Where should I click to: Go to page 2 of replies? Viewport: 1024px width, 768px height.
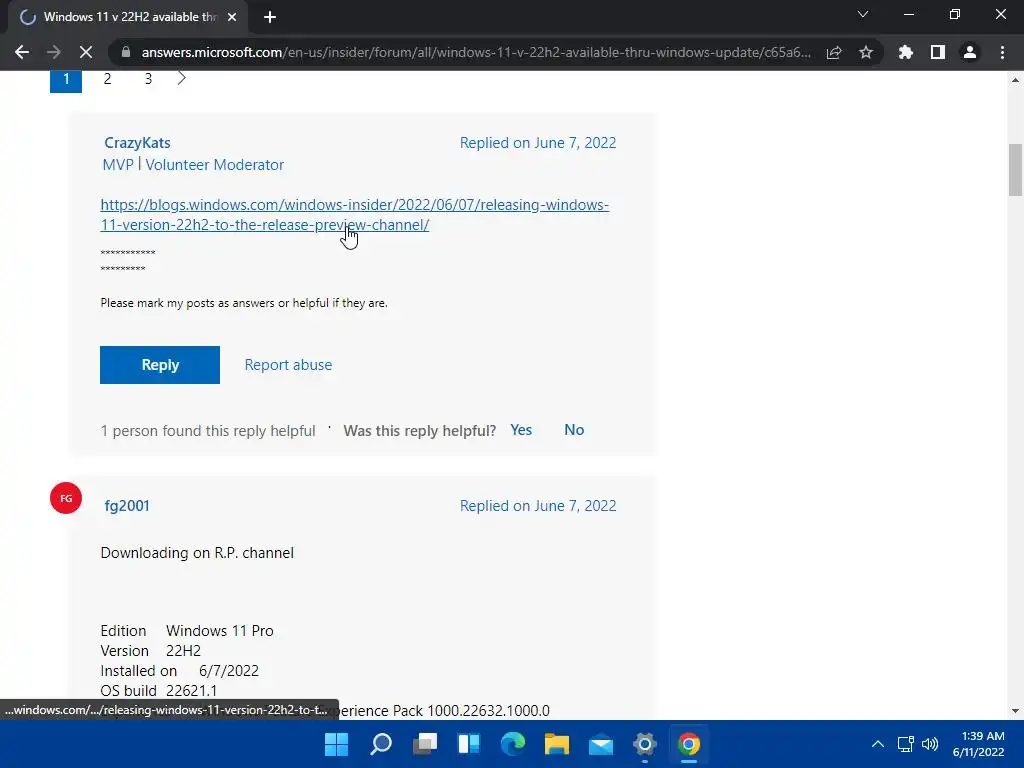click(x=107, y=79)
